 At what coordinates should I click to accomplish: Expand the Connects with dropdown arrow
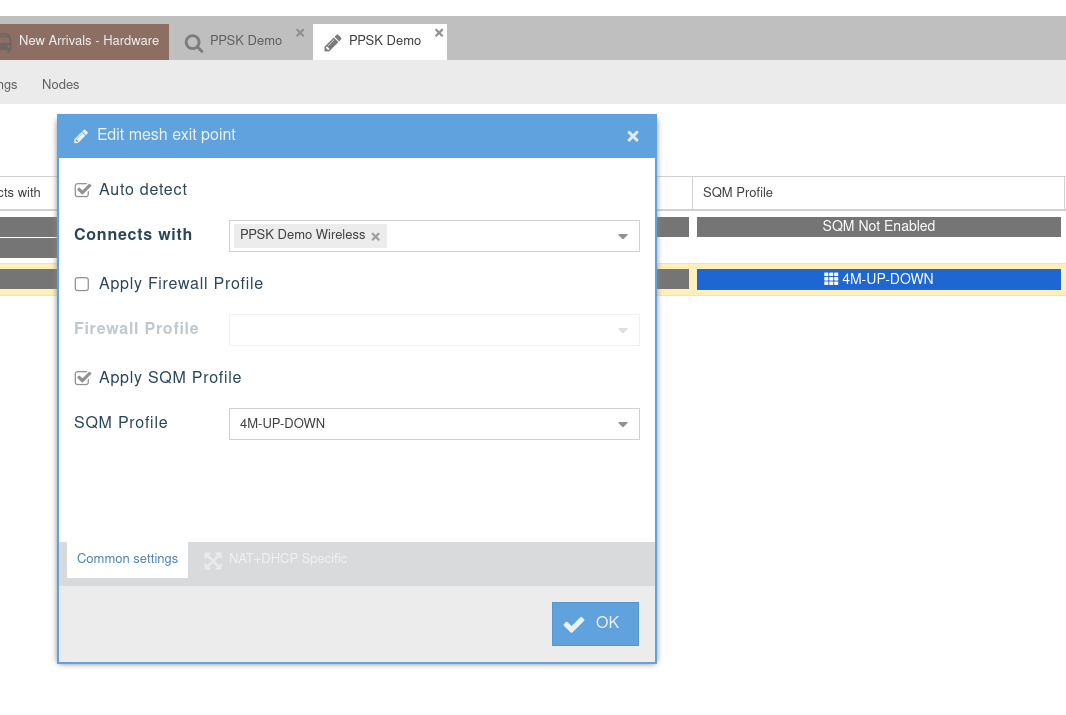coord(622,236)
